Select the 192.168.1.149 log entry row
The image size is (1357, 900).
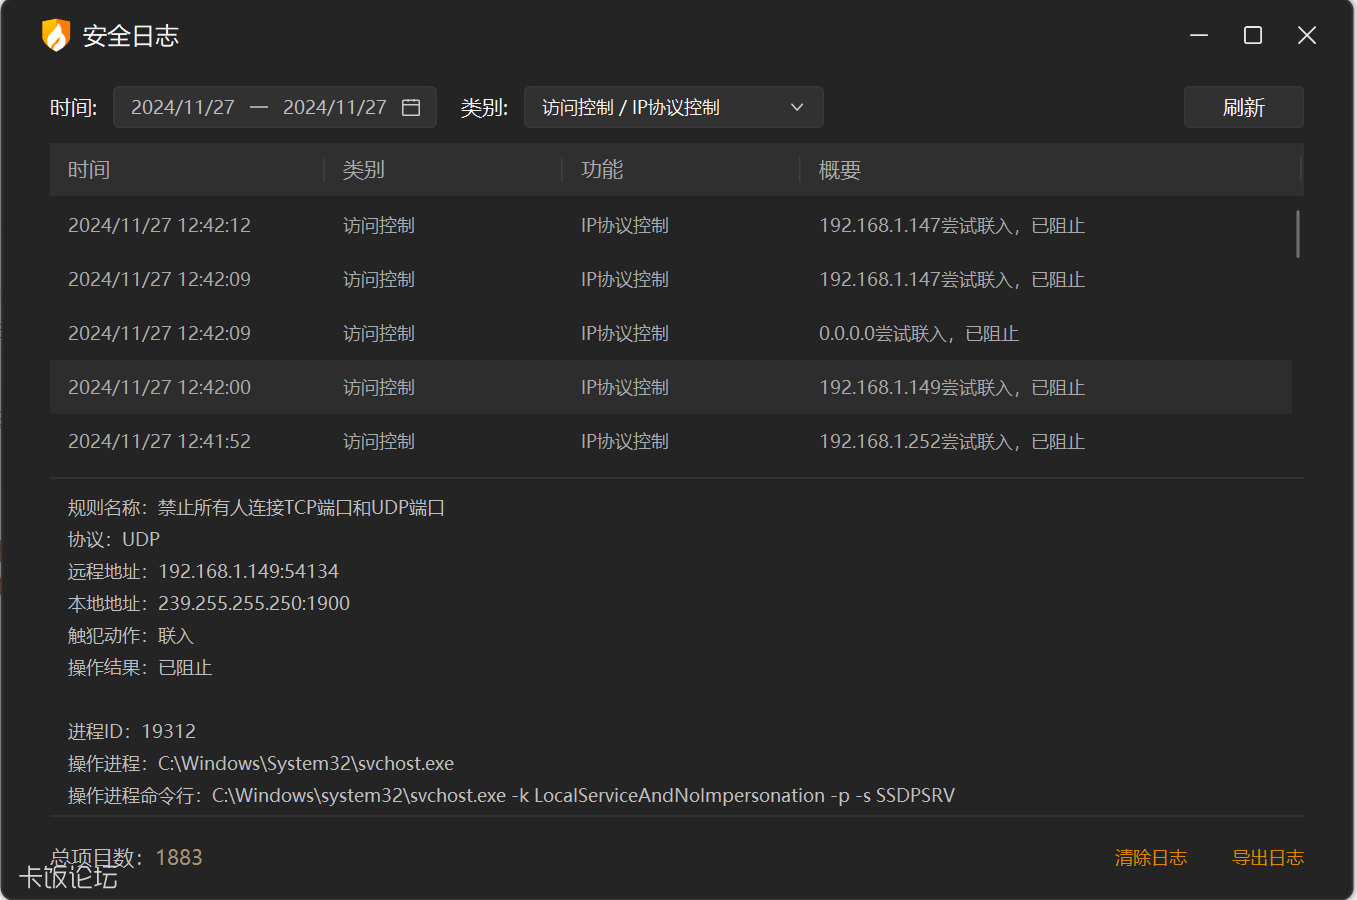tap(670, 388)
